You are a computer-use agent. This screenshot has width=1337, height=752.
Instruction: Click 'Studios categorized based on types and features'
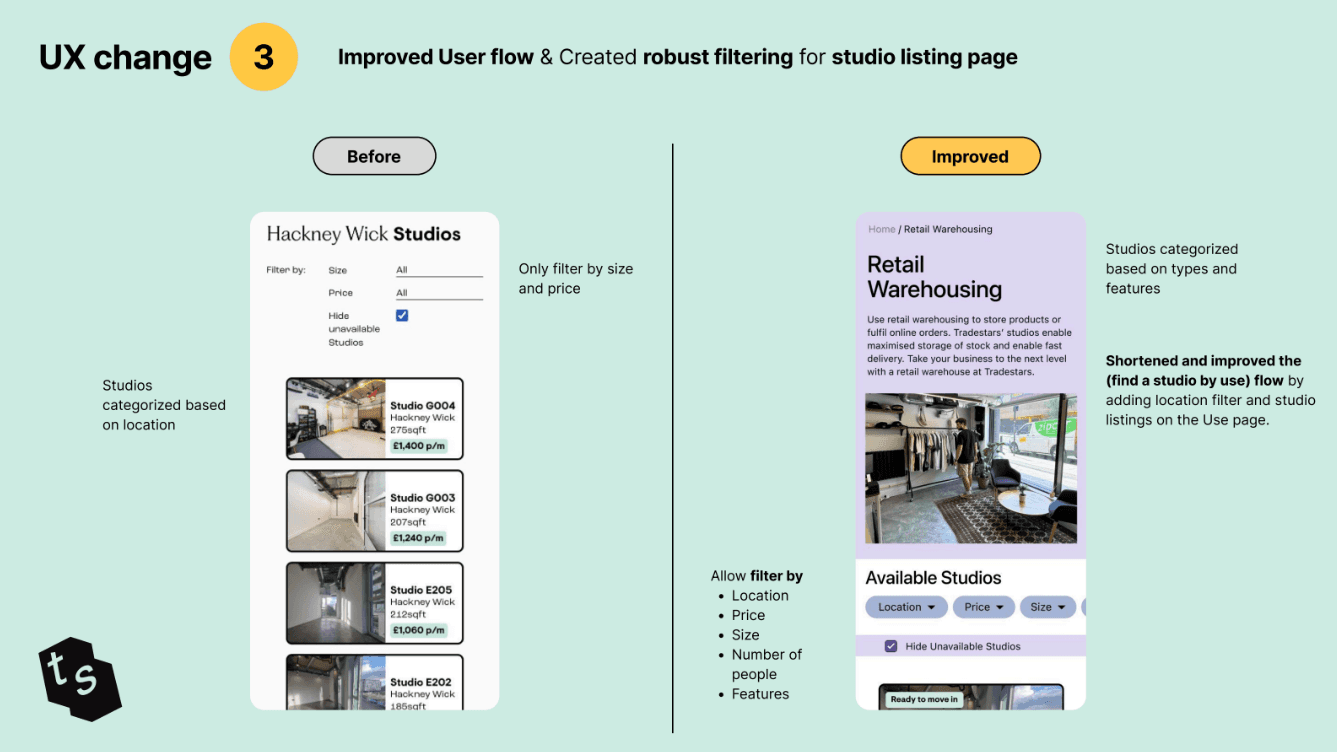(x=1172, y=268)
